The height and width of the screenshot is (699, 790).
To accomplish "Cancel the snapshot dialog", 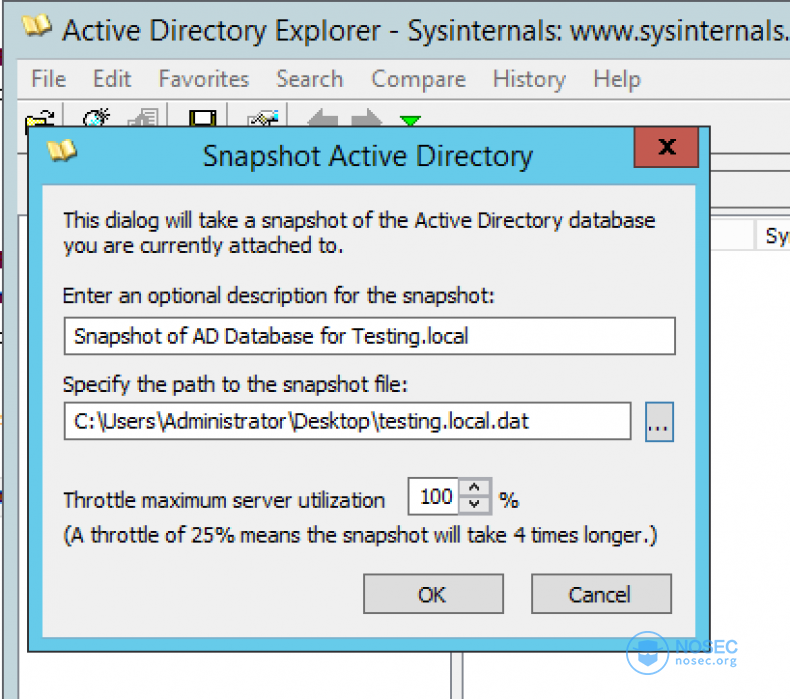I will pos(601,594).
